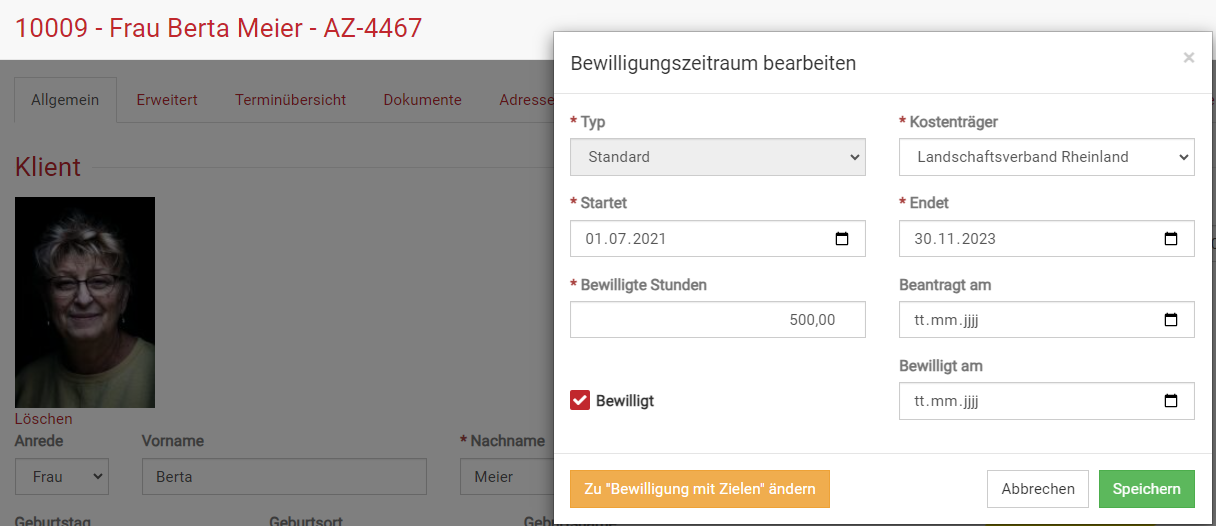The height and width of the screenshot is (526, 1216).
Task: Switch to the Erweitert tab
Action: (x=167, y=100)
